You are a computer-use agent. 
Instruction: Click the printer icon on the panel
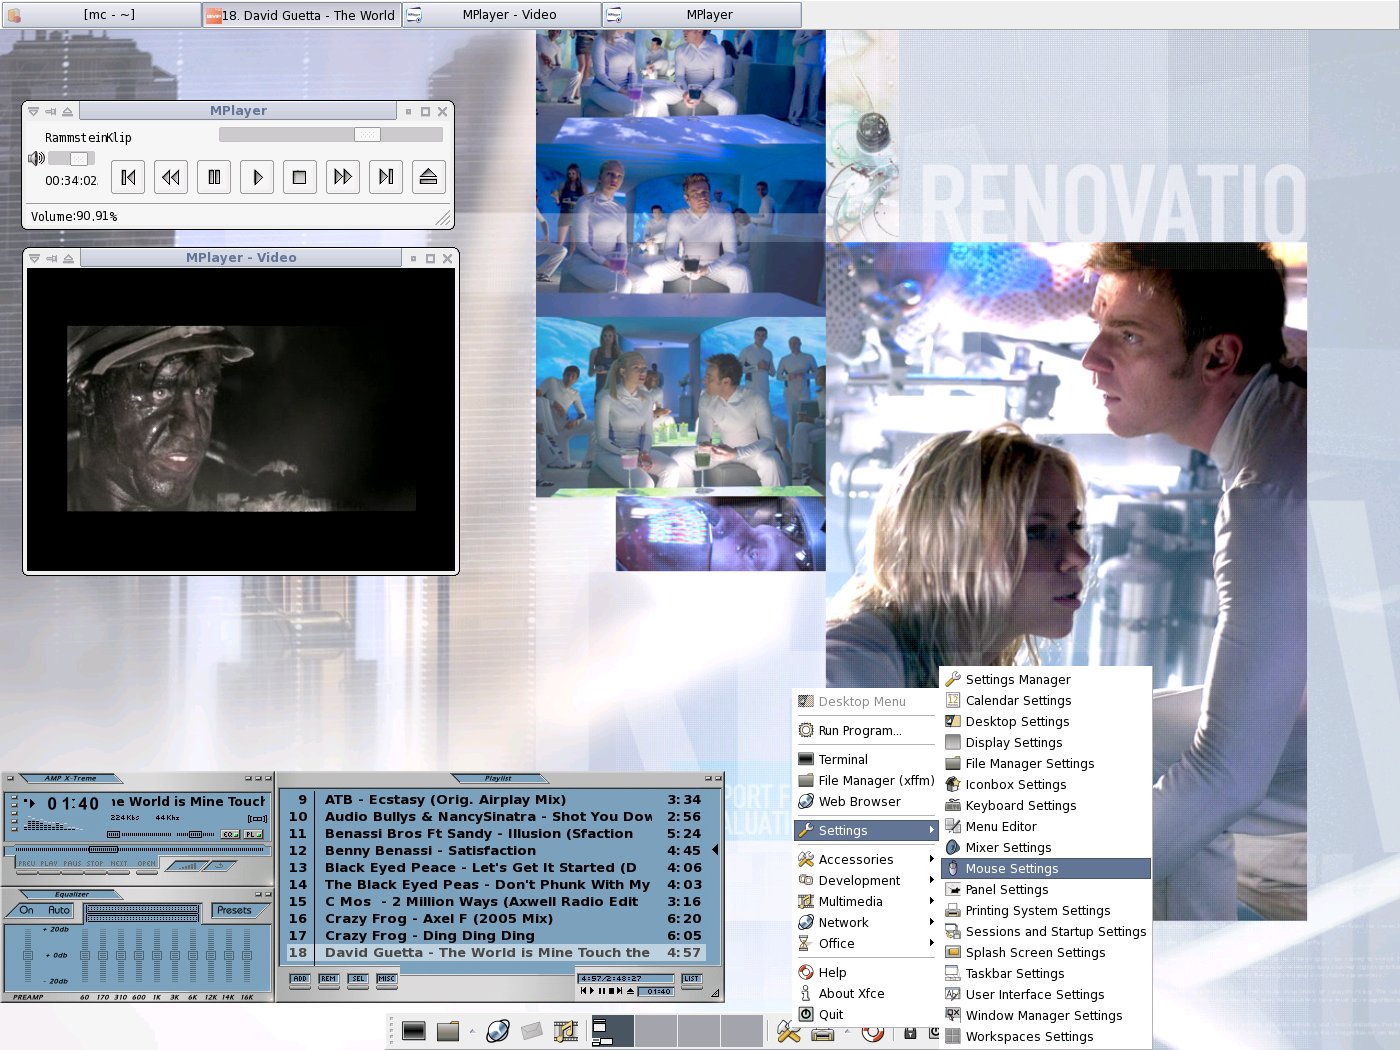(x=822, y=1034)
